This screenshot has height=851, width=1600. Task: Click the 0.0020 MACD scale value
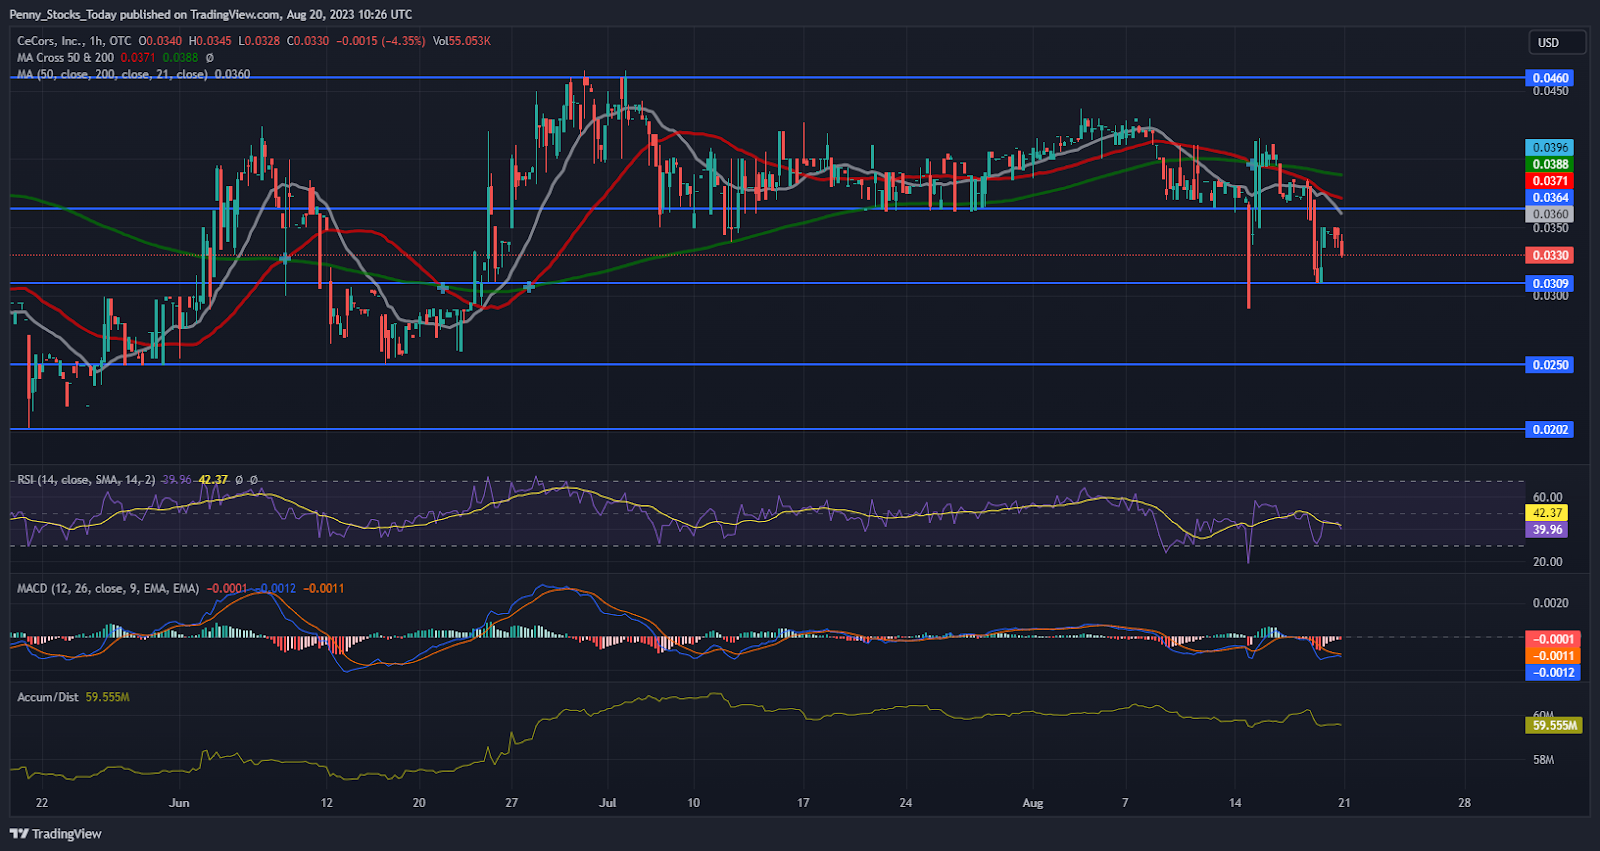(x=1550, y=603)
